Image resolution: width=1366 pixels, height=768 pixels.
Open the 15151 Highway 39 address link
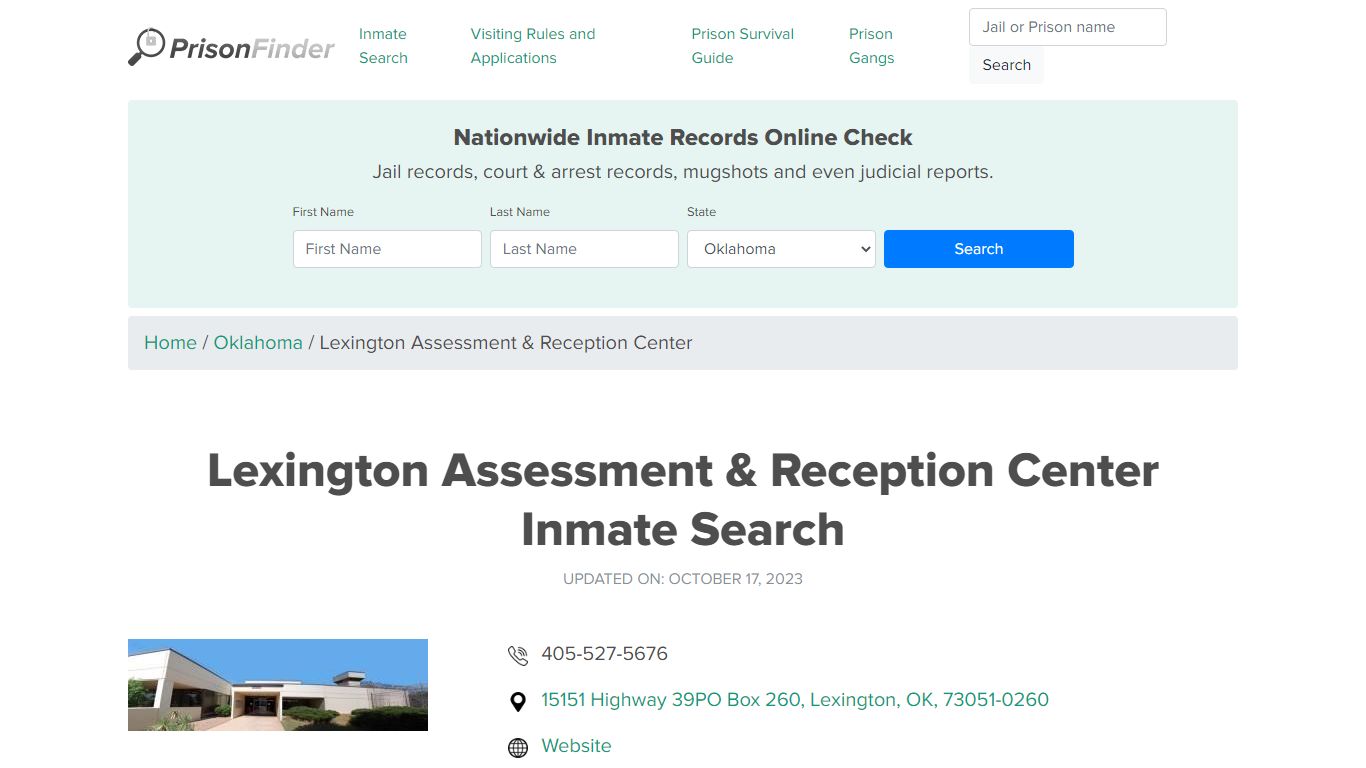click(x=795, y=700)
